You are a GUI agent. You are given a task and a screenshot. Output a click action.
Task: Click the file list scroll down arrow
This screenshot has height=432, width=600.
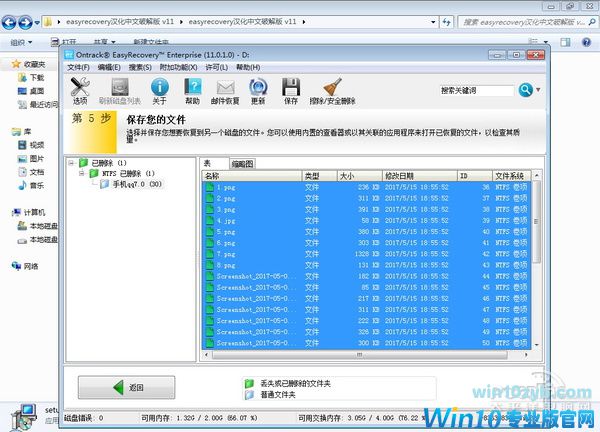[537, 345]
